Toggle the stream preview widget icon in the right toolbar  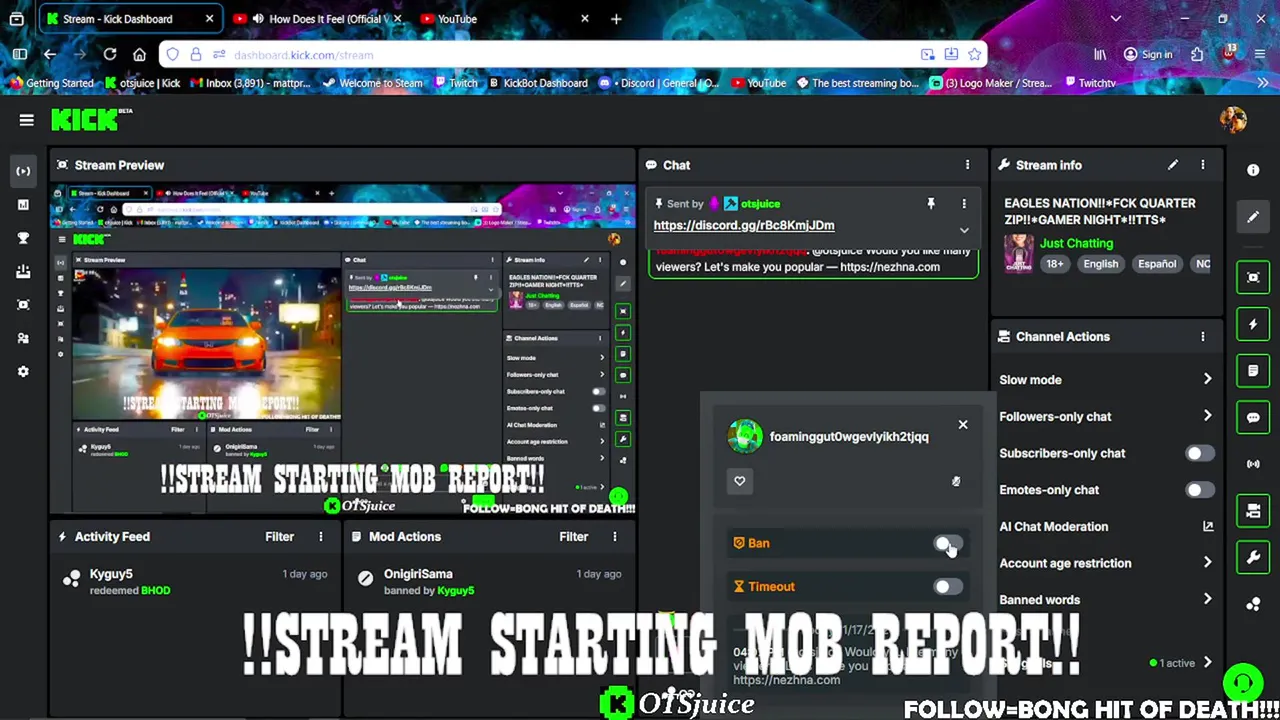[x=1253, y=277]
